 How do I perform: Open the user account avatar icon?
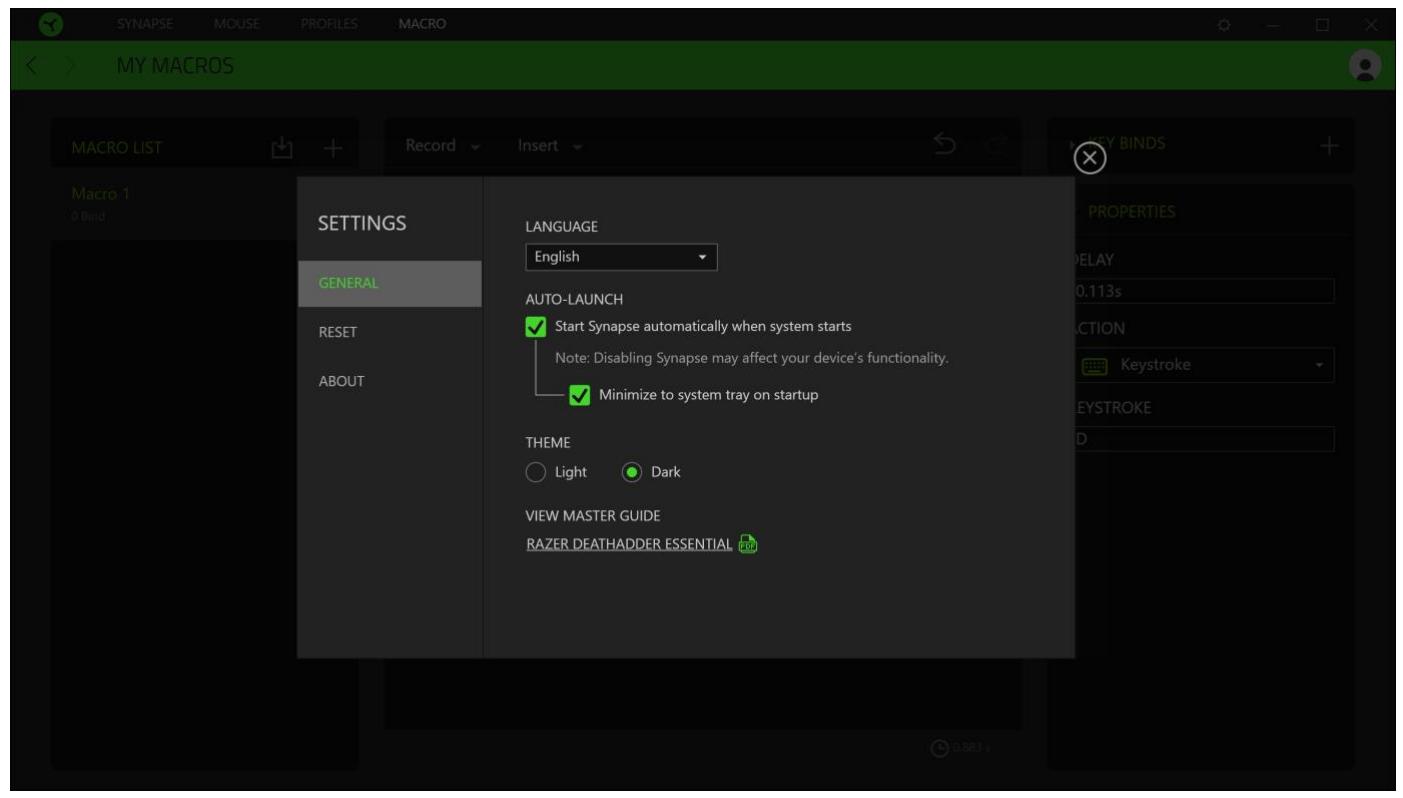click(1364, 66)
